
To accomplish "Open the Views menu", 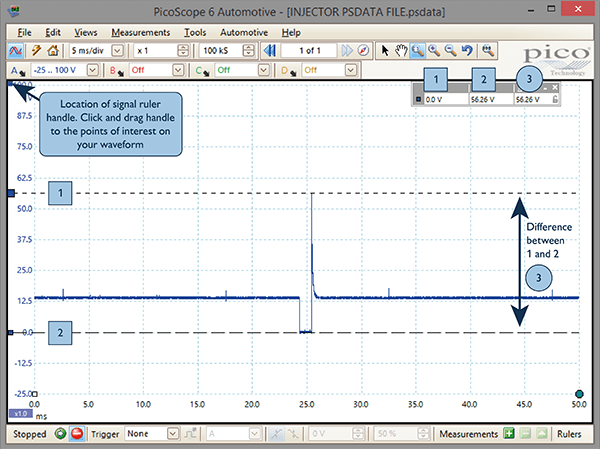I will pyautogui.click(x=86, y=33).
